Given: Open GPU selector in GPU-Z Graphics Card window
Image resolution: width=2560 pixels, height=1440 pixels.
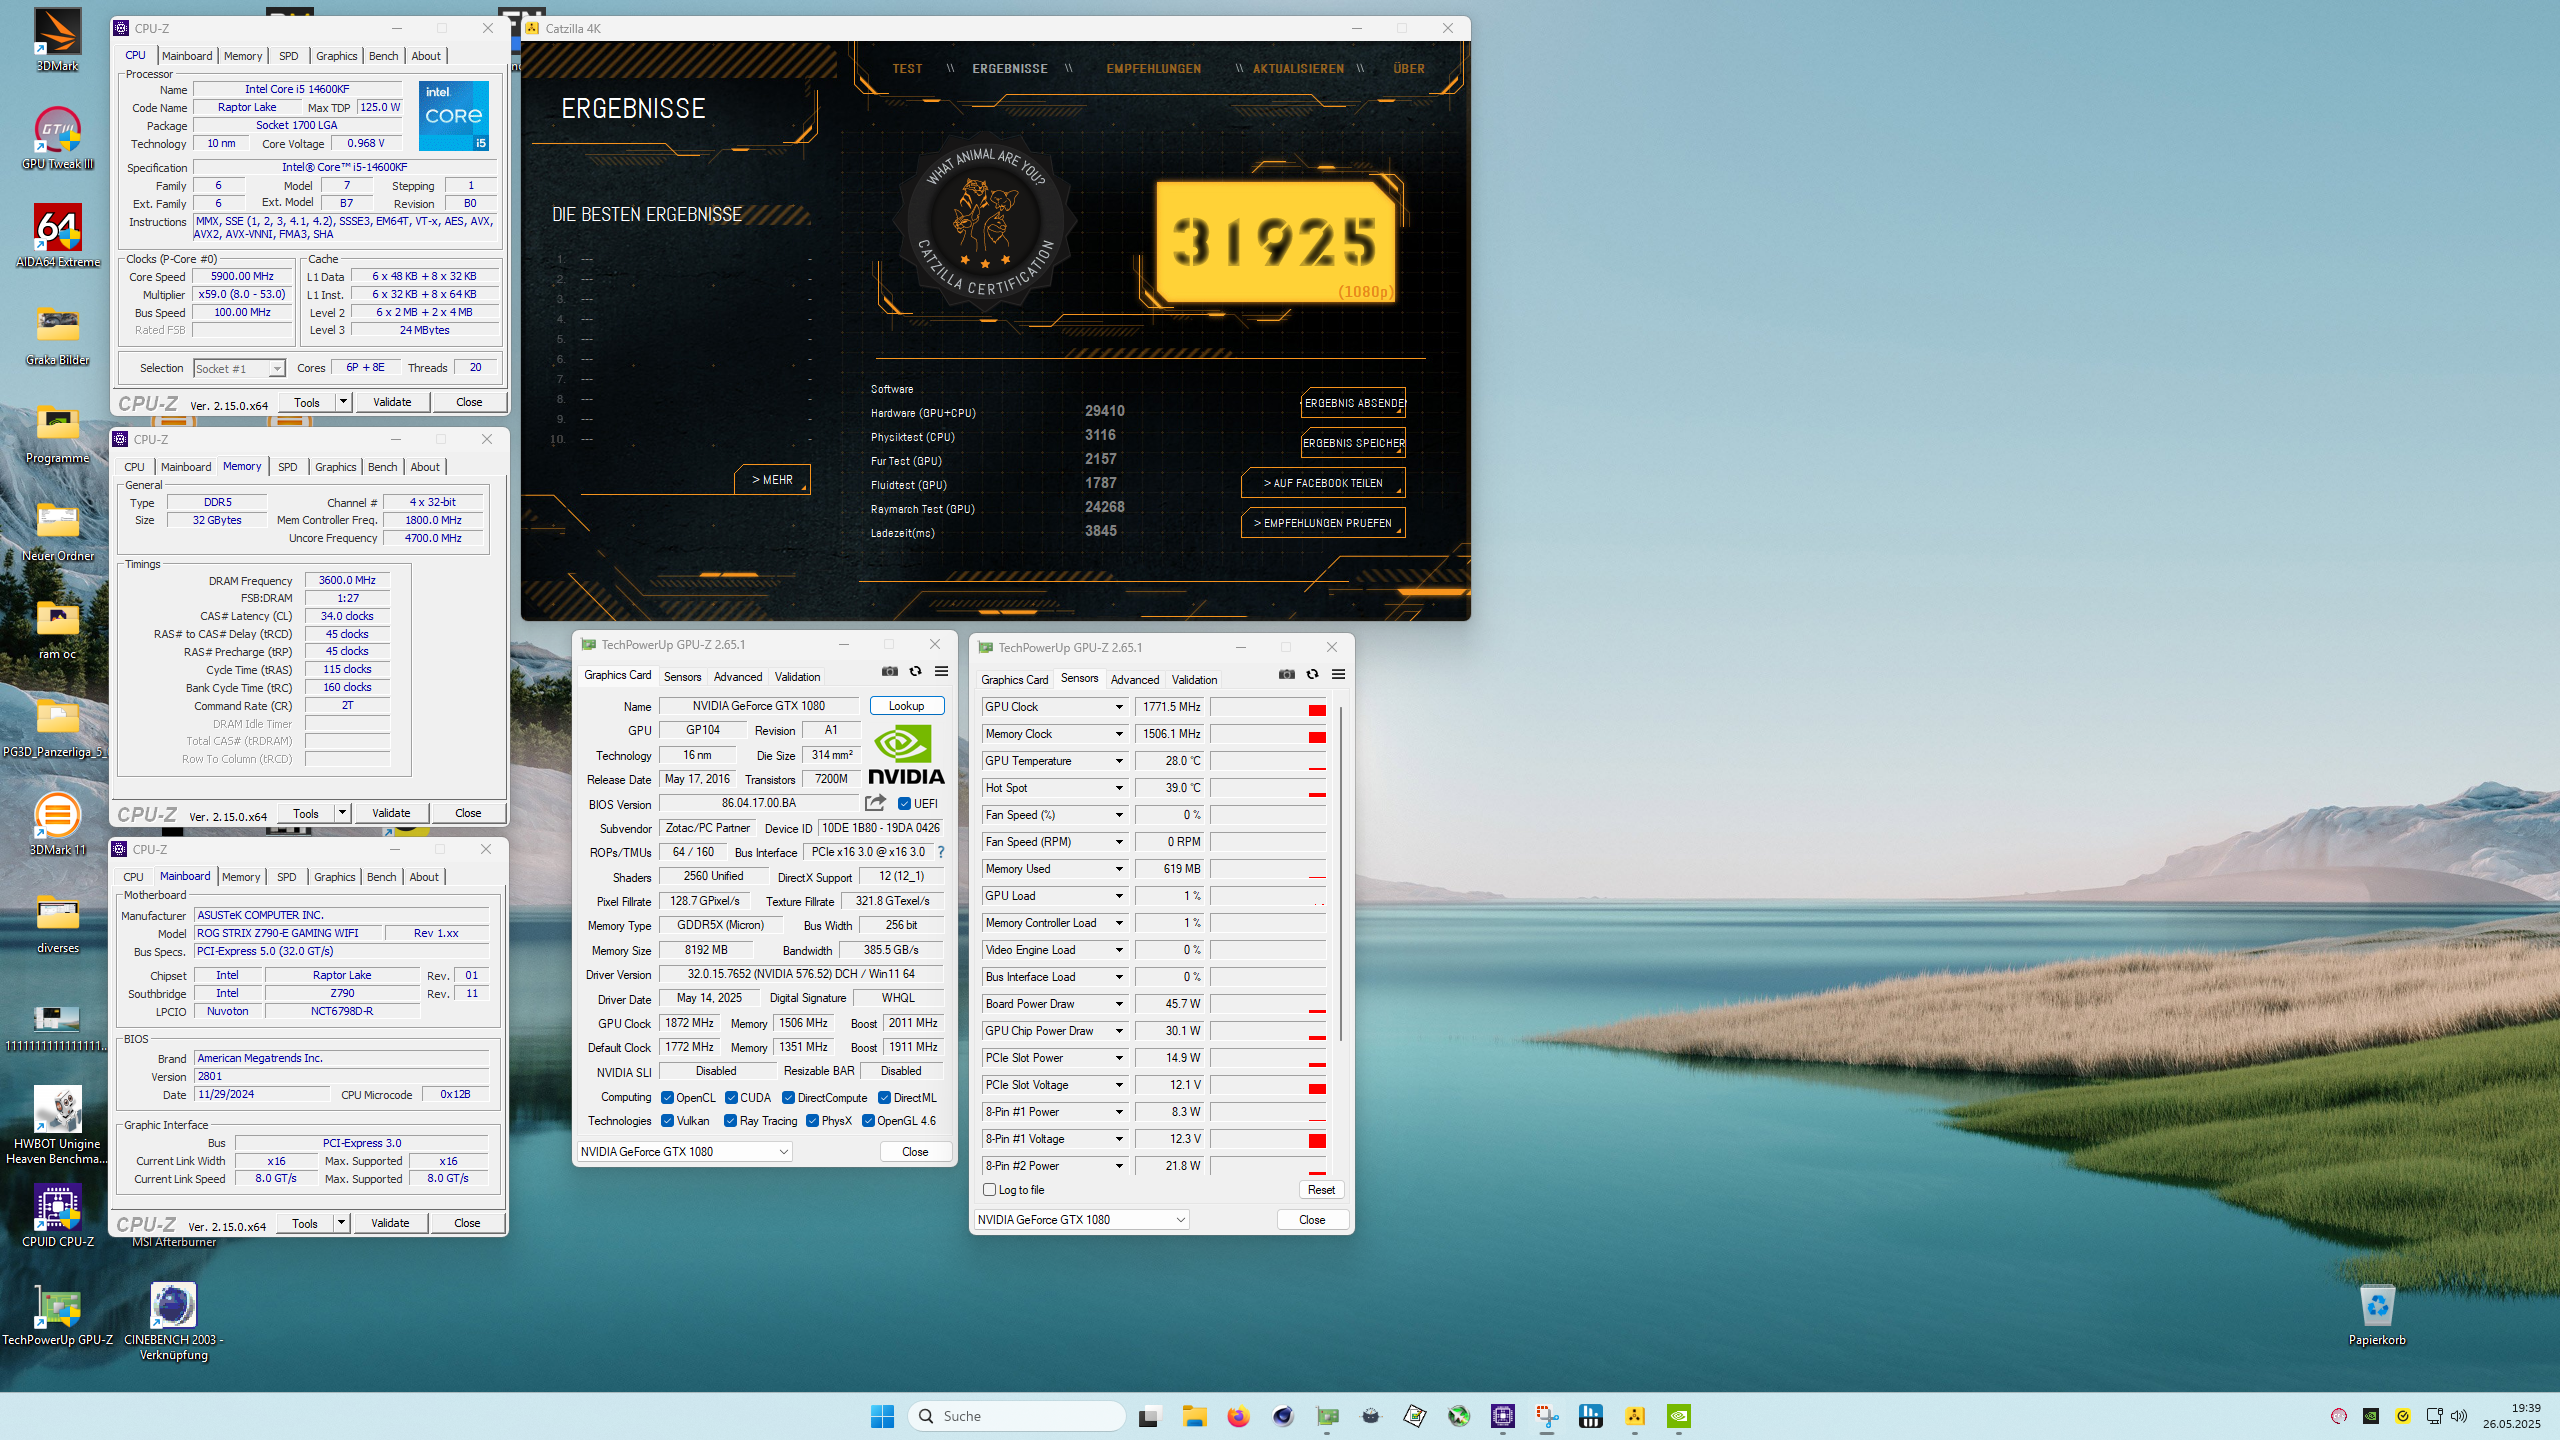Looking at the screenshot, I should pos(685,1152).
